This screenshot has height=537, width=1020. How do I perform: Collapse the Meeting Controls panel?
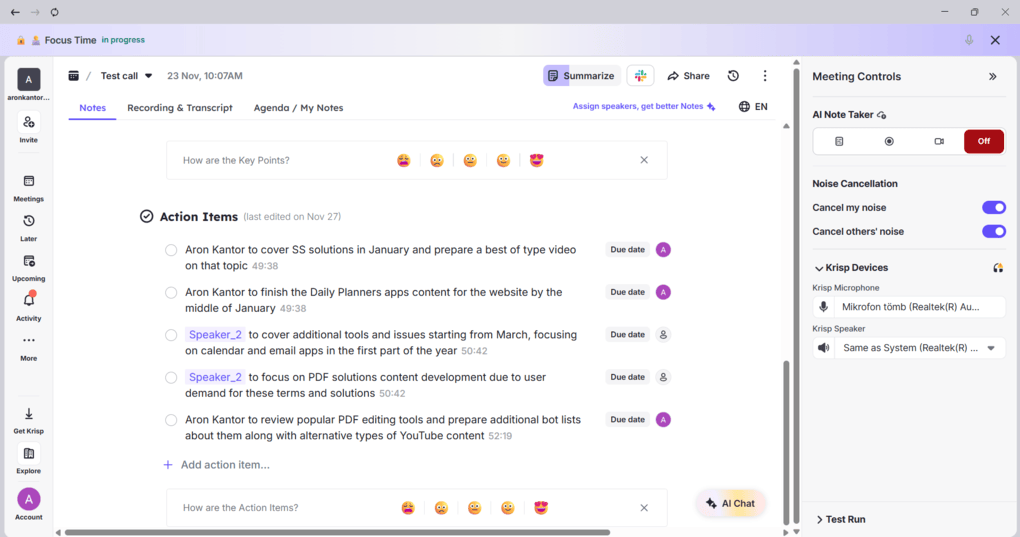click(x=993, y=77)
